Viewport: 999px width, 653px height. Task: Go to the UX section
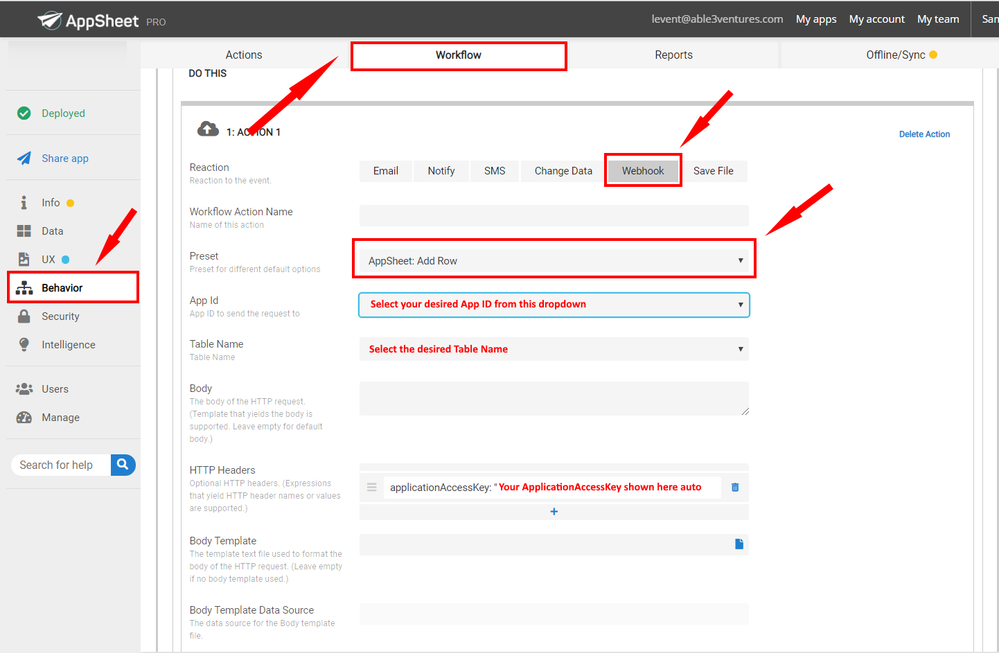coord(48,259)
